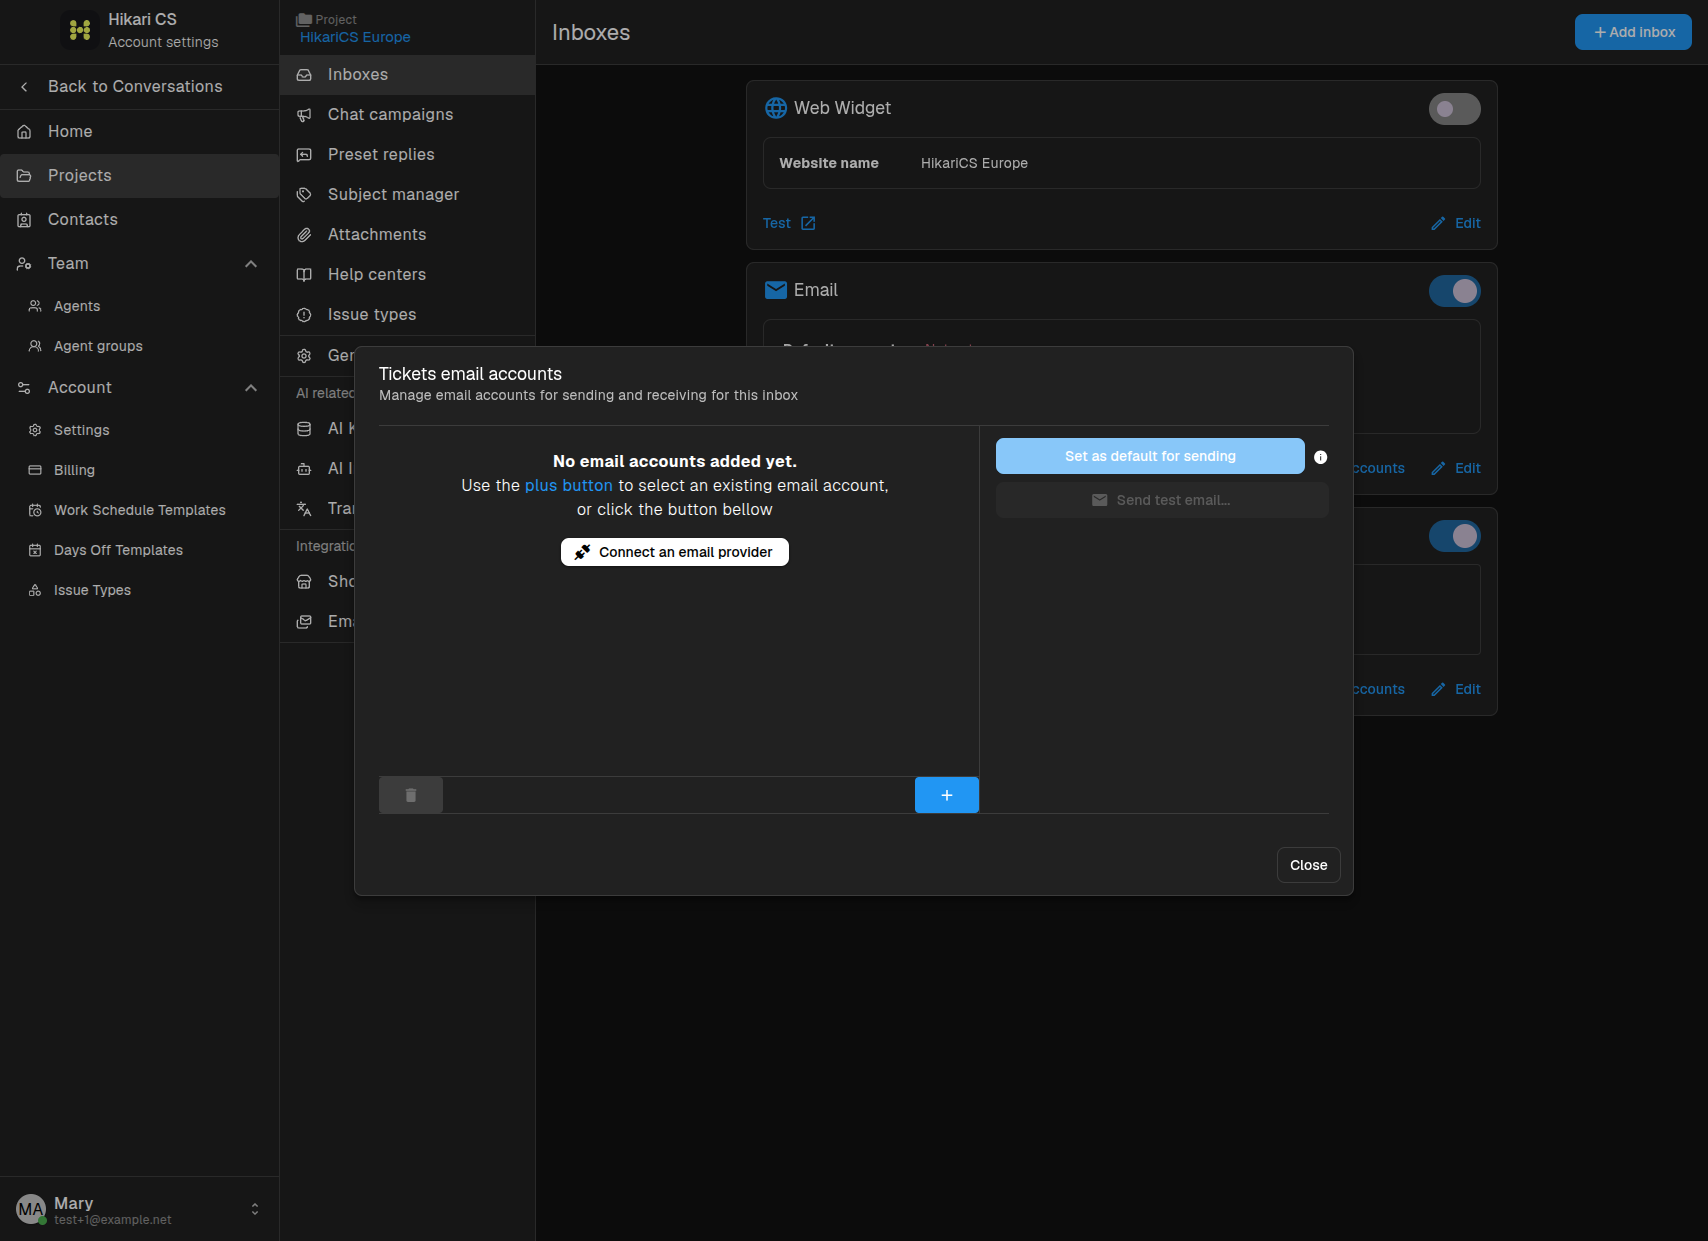Click the trash delete button in dialog
The image size is (1708, 1241).
coord(411,795)
